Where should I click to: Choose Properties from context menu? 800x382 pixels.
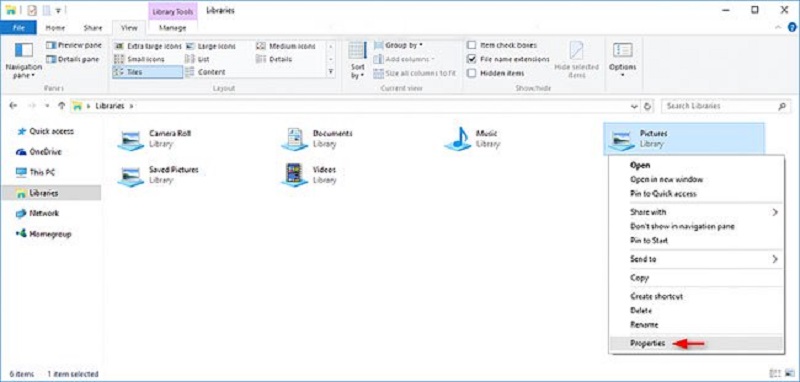pyautogui.click(x=696, y=344)
